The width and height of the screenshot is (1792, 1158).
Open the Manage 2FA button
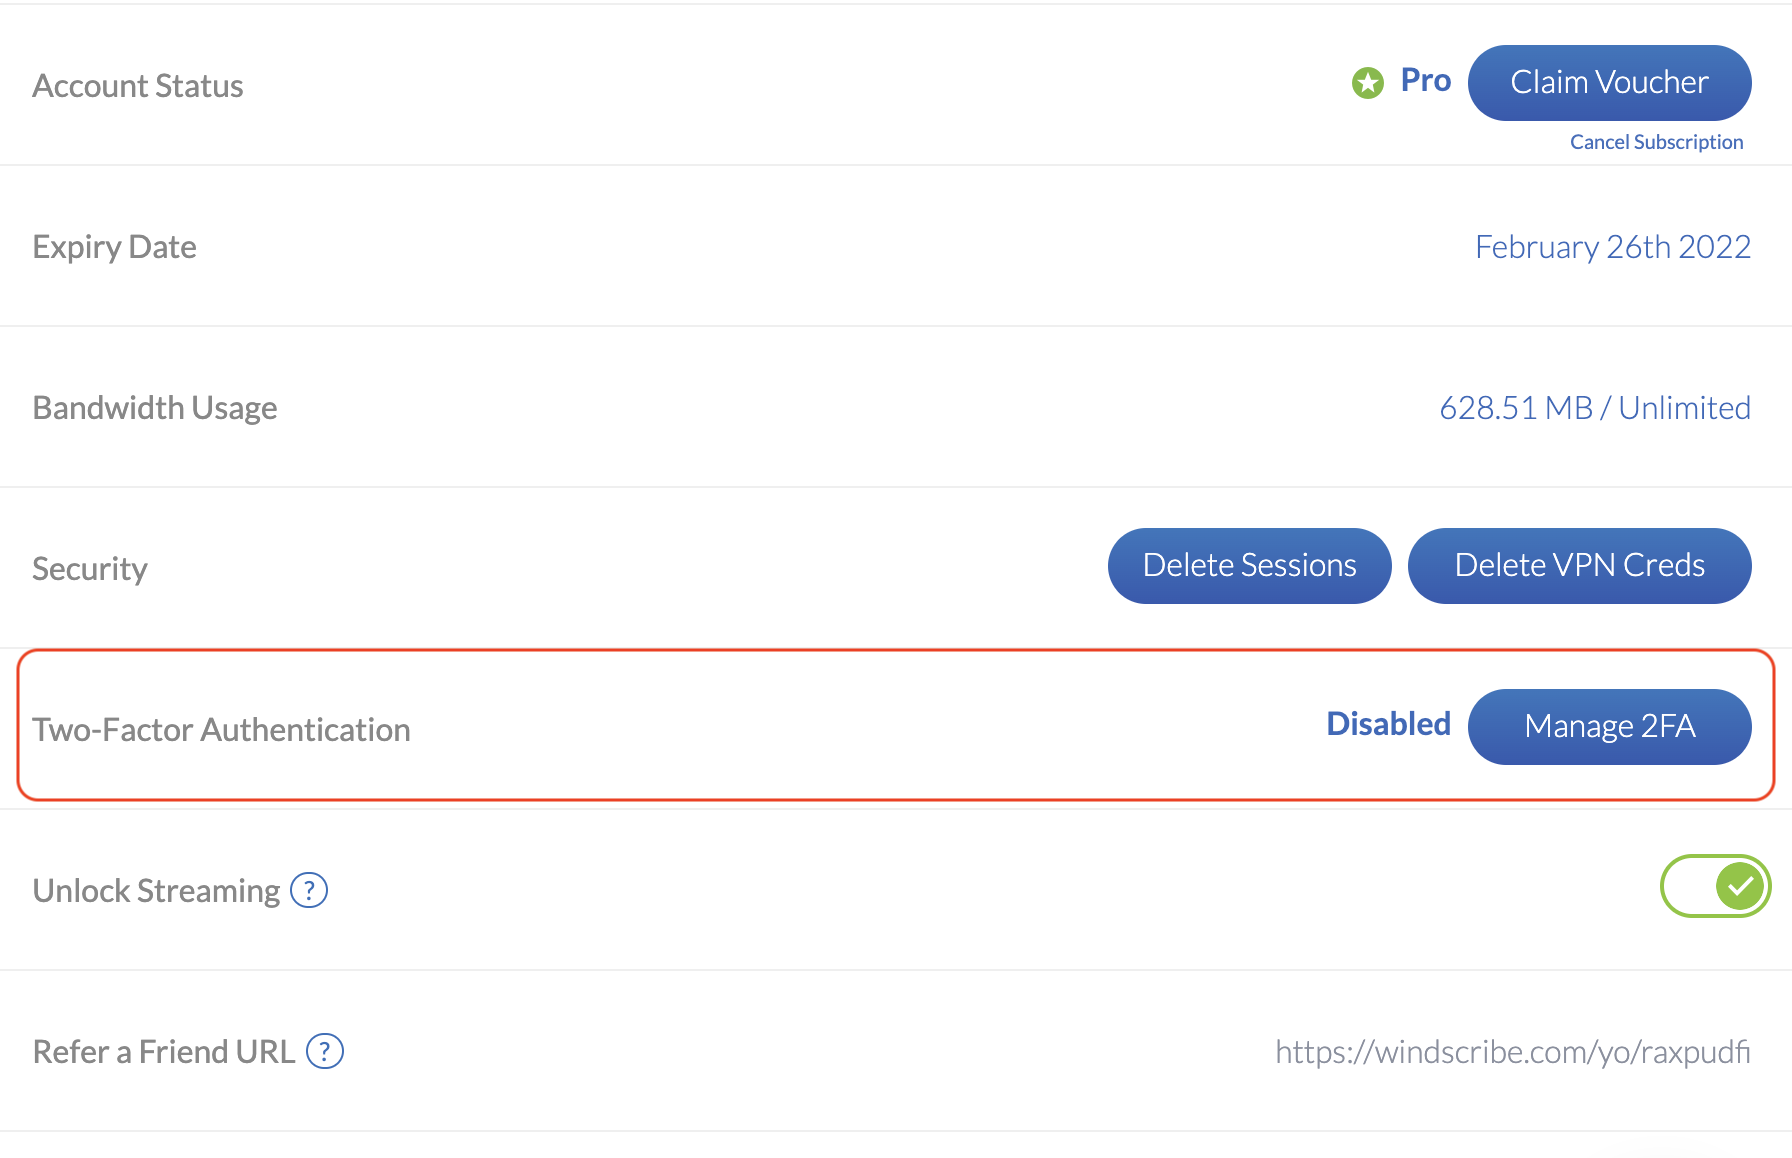tap(1610, 727)
